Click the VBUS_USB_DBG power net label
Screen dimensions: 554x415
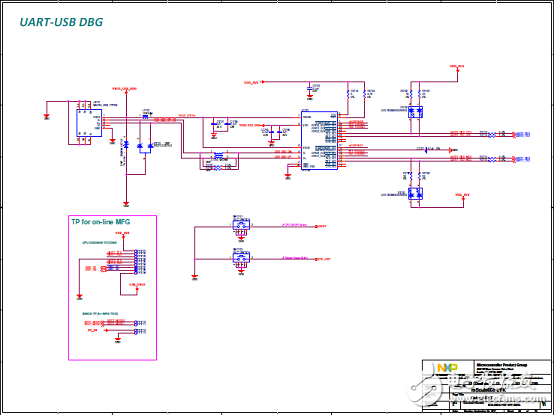tap(124, 89)
